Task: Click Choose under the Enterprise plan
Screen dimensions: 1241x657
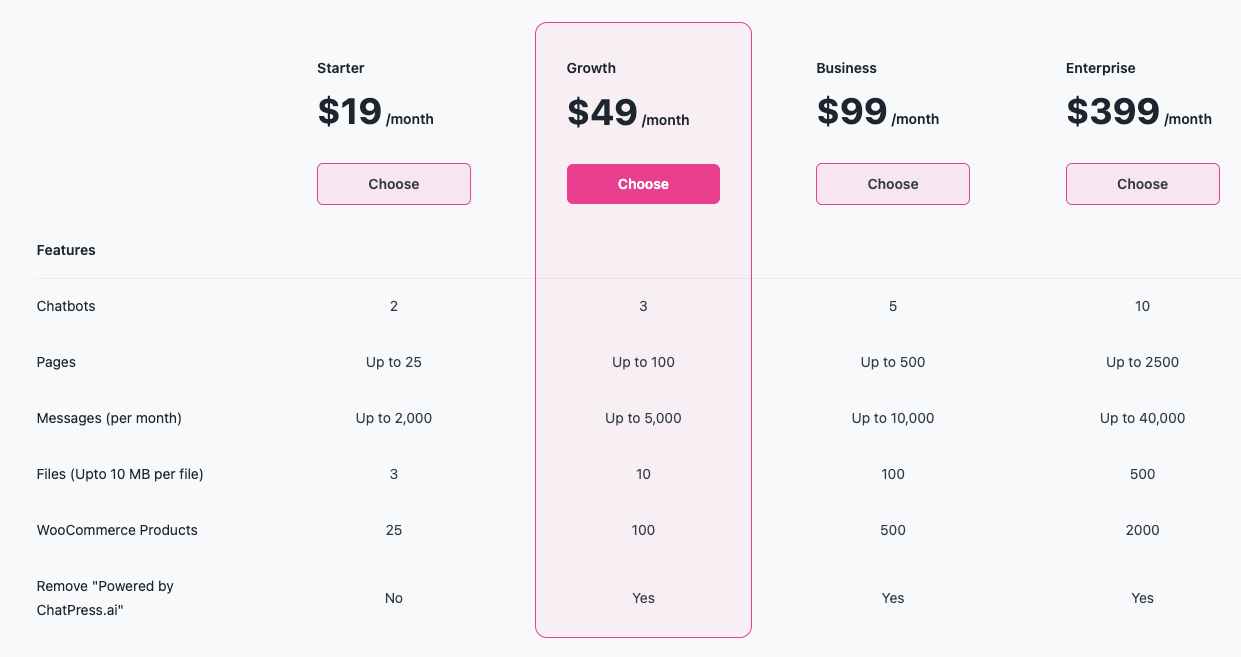Action: (x=1142, y=184)
